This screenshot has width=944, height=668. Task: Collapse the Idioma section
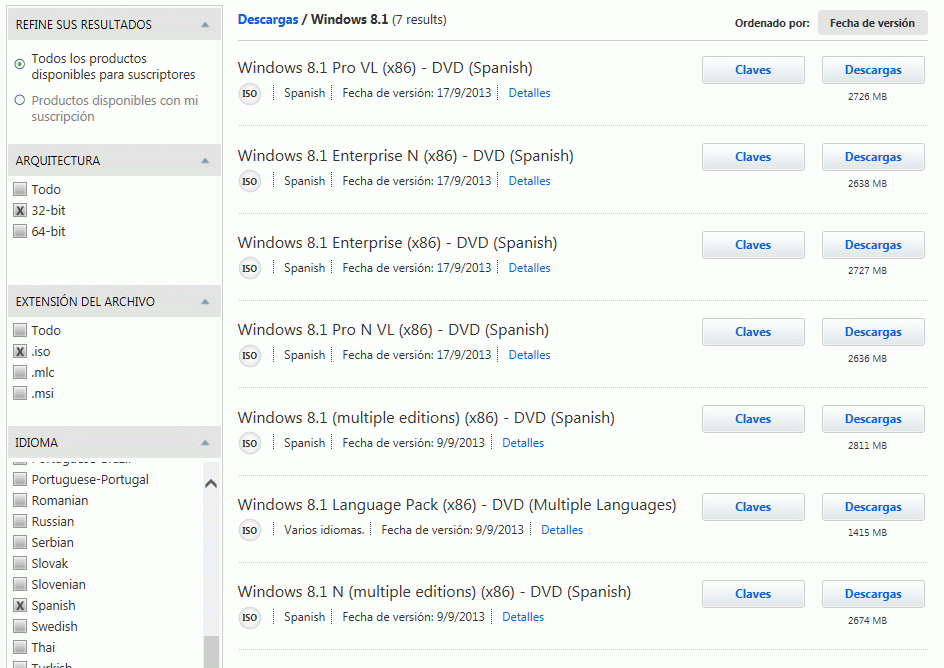(205, 443)
